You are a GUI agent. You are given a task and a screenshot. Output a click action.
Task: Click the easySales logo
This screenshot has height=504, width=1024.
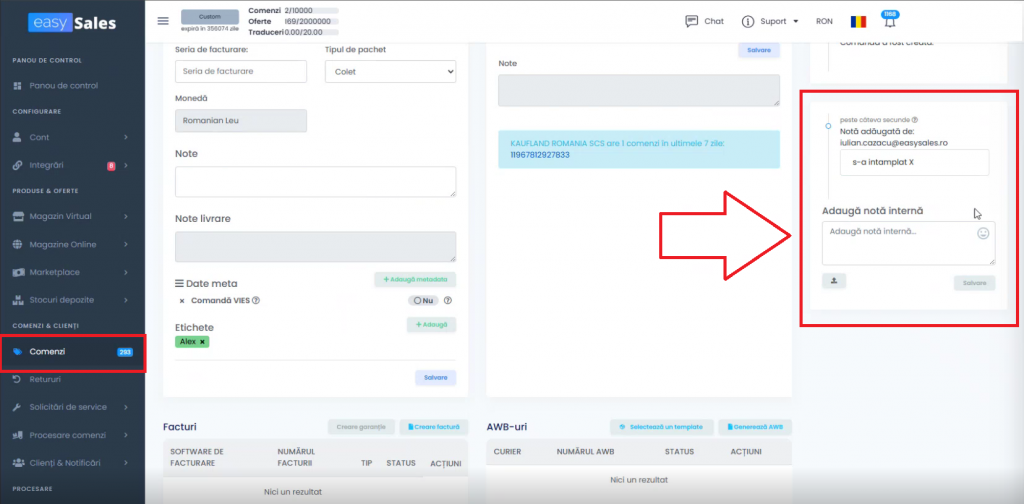click(x=72, y=23)
